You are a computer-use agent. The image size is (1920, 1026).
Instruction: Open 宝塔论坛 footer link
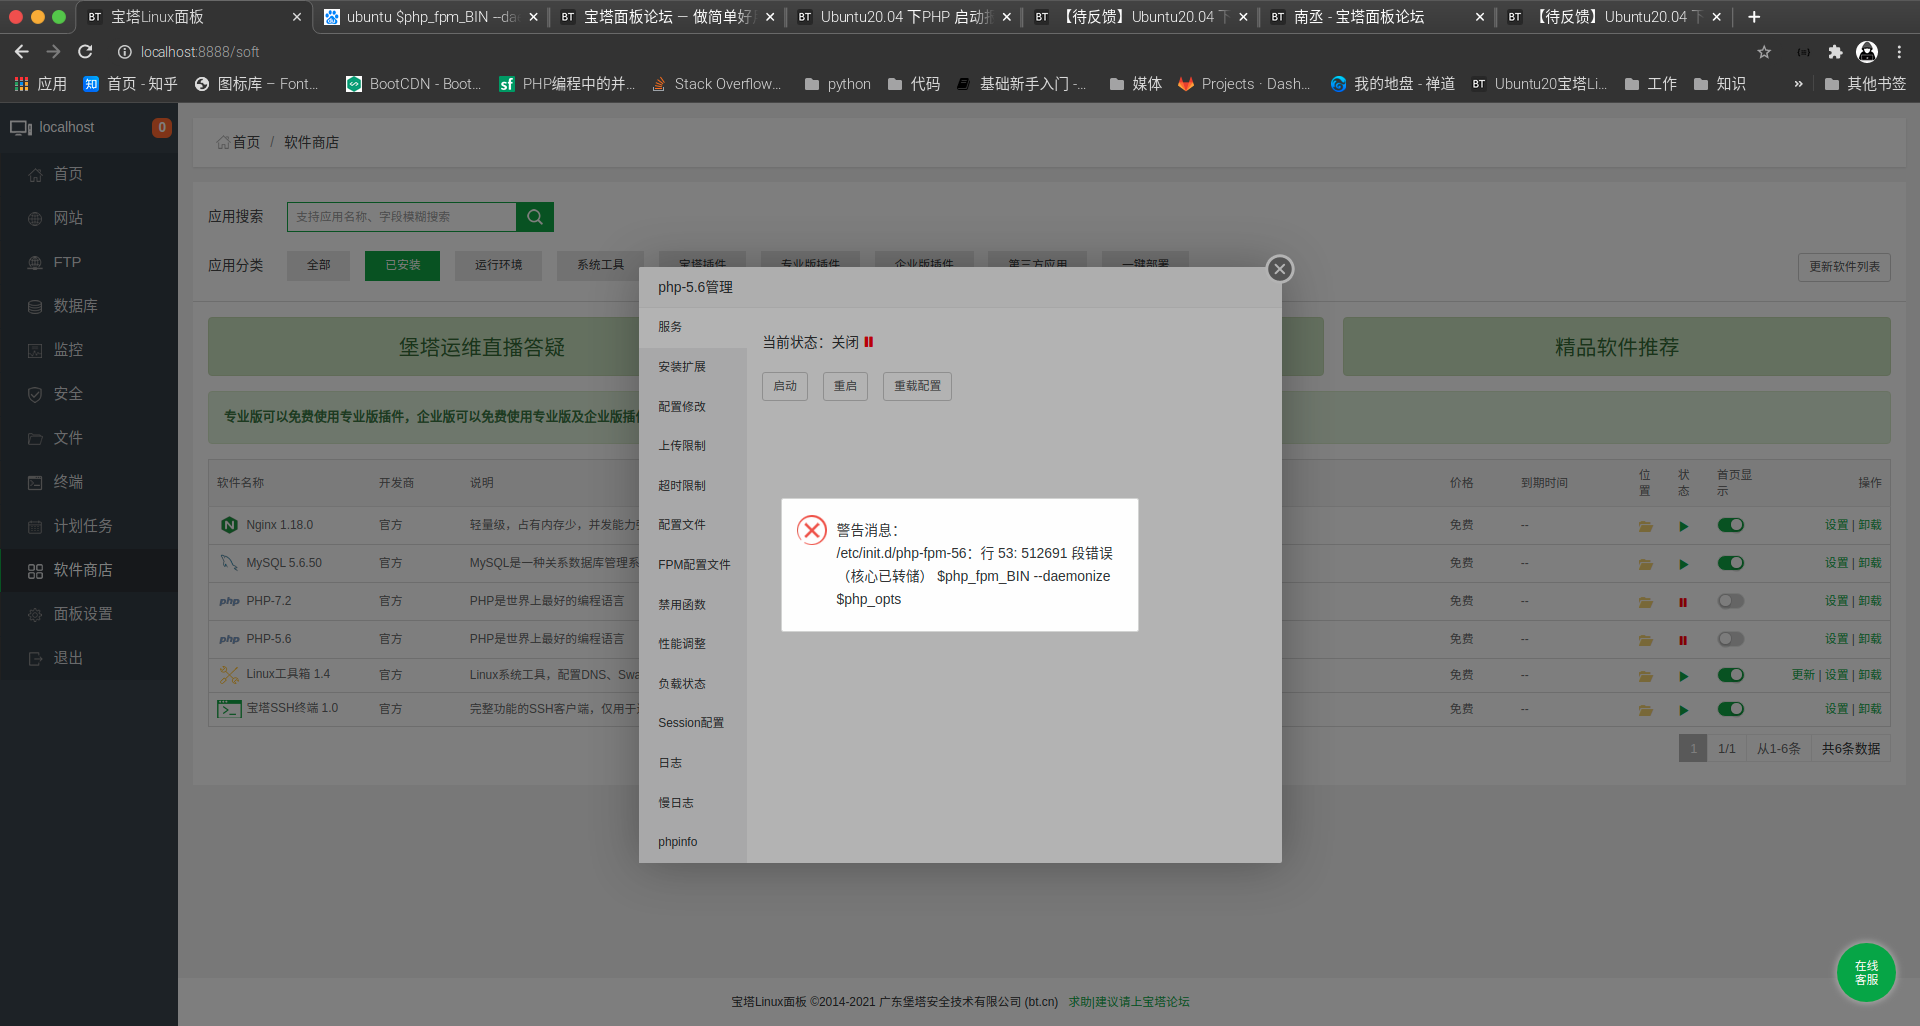pos(1129,1002)
